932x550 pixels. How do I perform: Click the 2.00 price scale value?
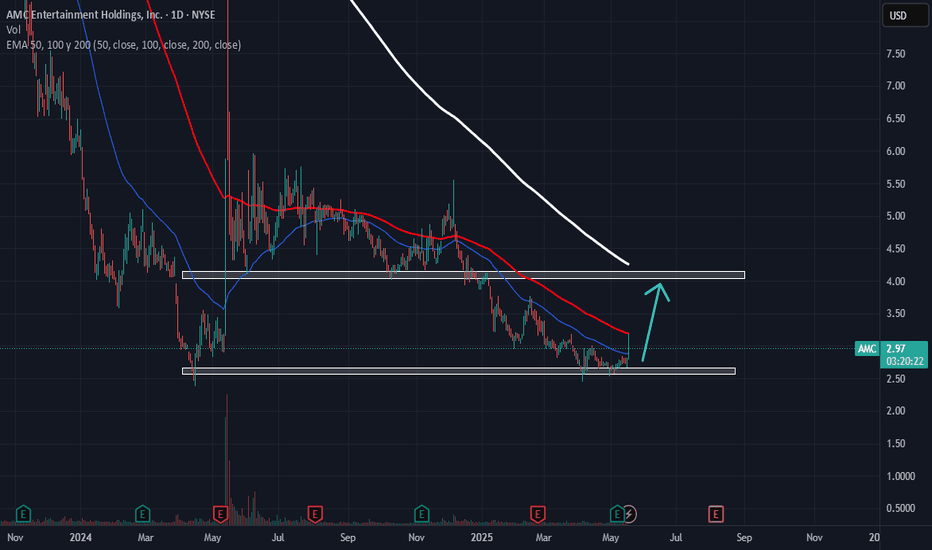[896, 411]
